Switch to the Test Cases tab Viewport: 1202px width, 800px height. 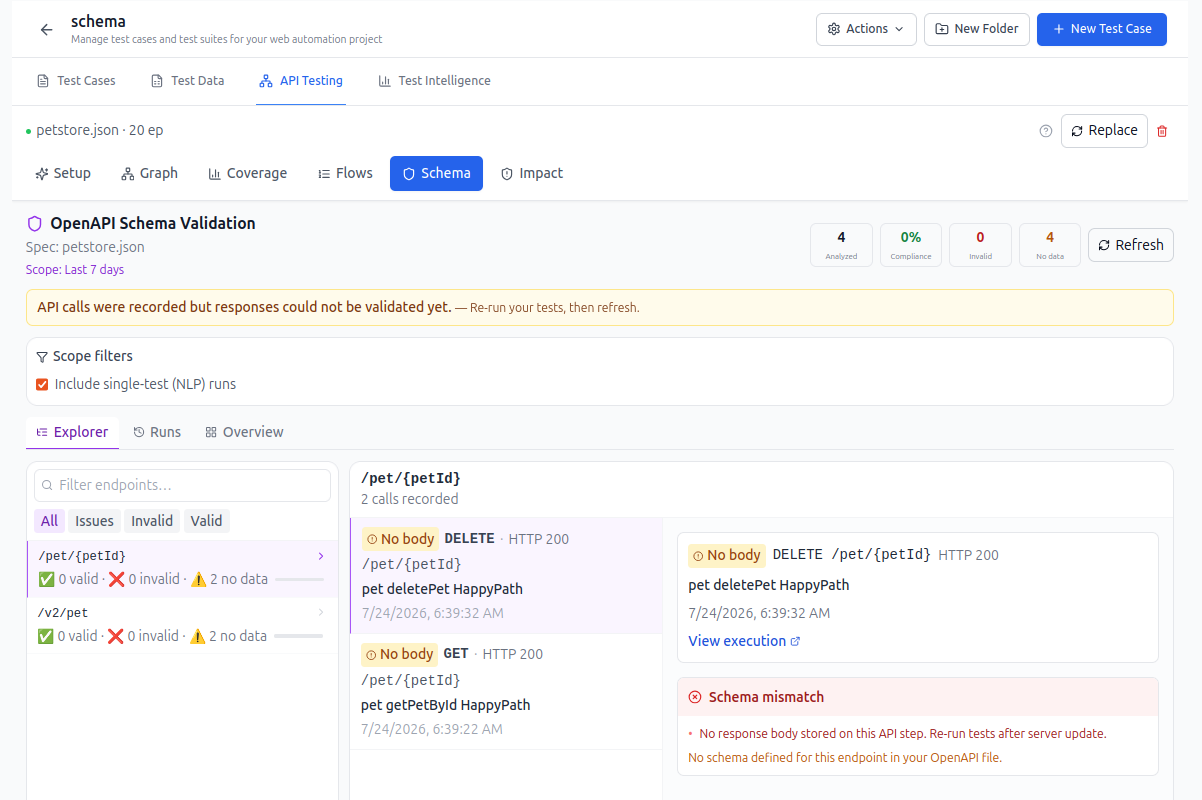(76, 81)
